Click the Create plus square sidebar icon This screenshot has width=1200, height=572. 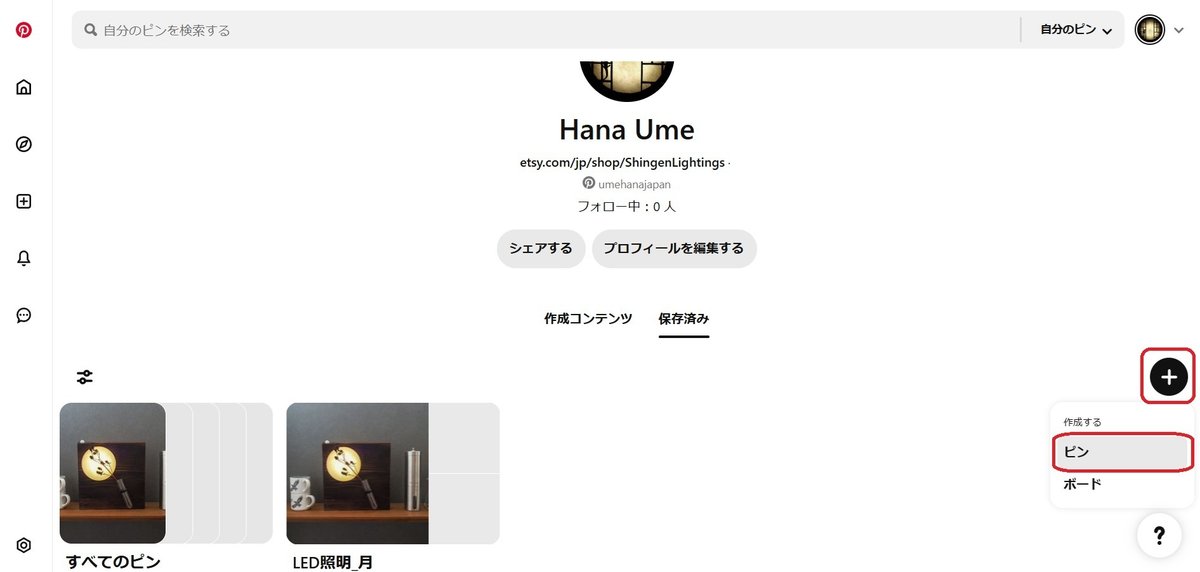(x=24, y=201)
